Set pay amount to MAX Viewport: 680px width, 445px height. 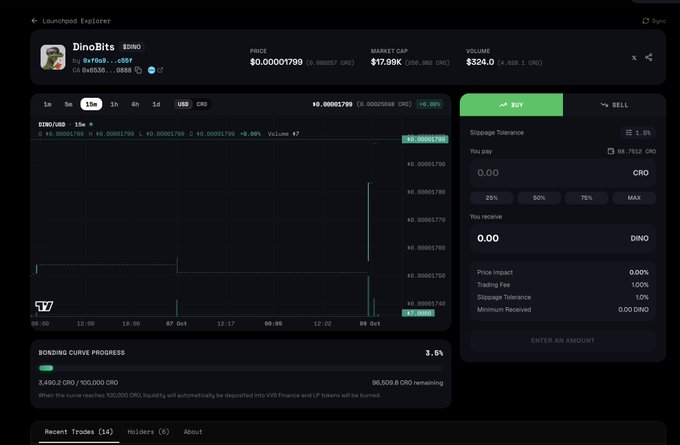(634, 198)
